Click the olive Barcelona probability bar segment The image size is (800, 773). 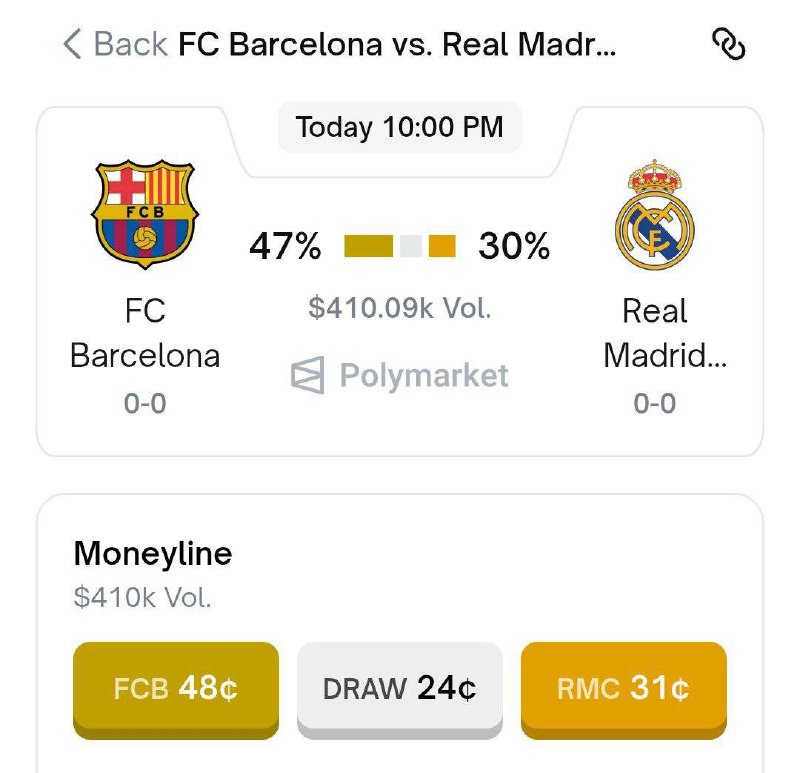pos(369,246)
